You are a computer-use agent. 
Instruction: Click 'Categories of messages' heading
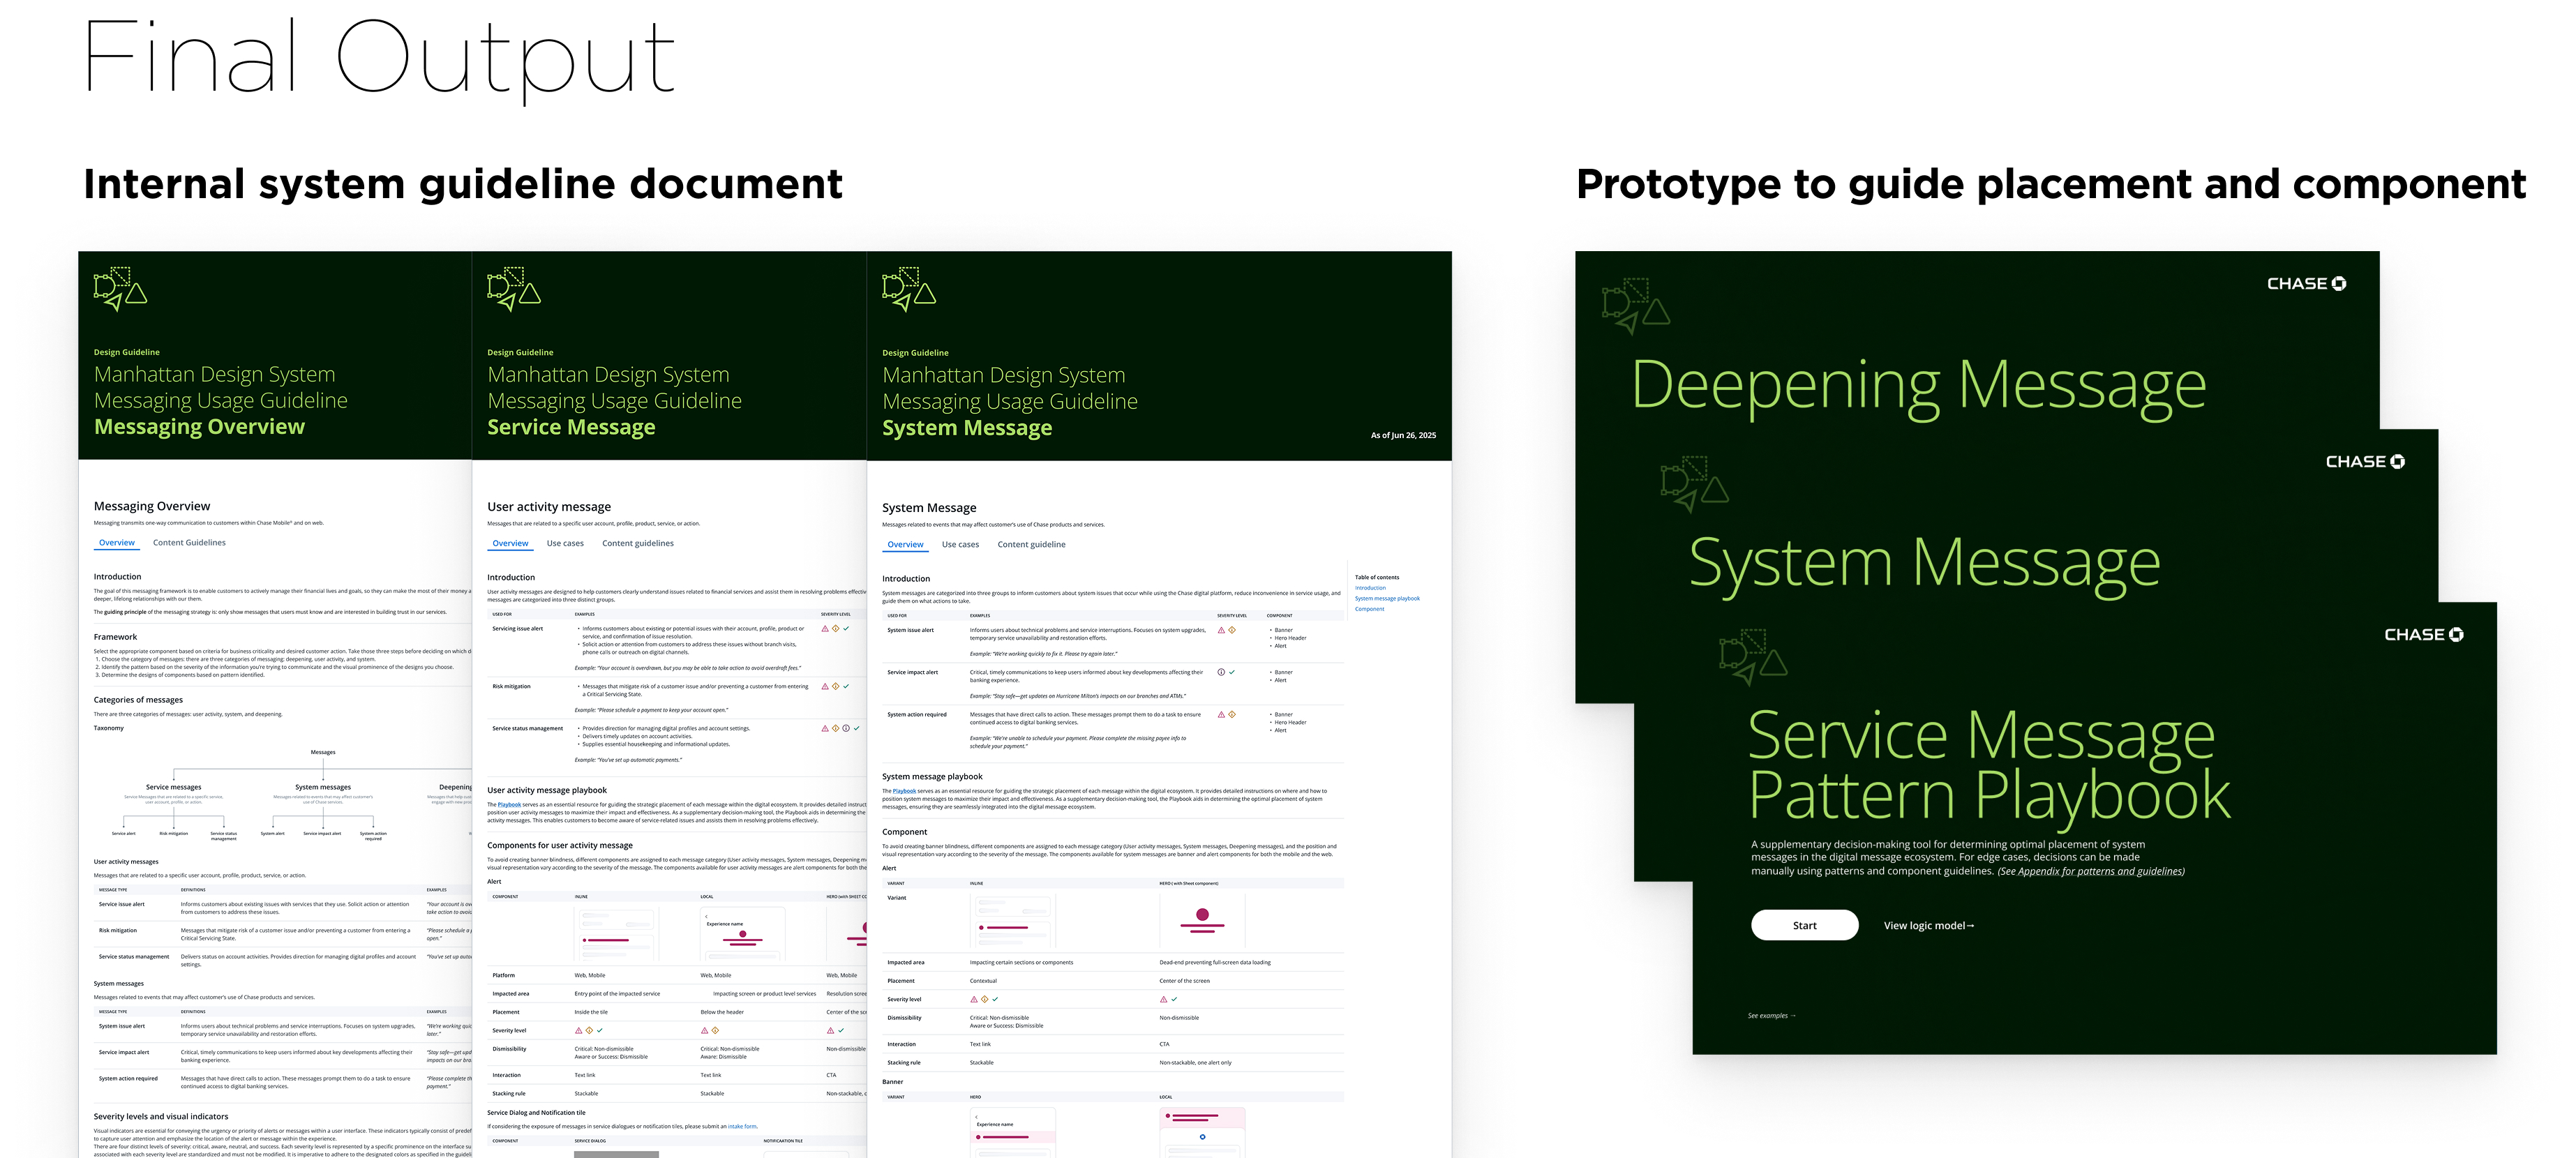point(138,700)
